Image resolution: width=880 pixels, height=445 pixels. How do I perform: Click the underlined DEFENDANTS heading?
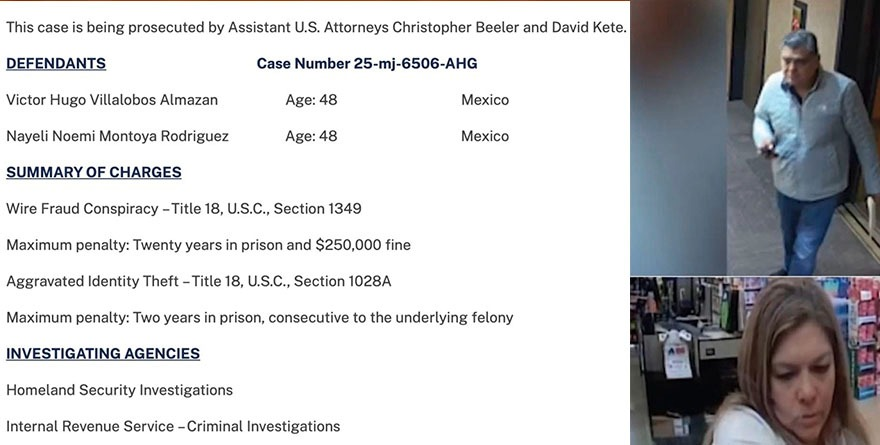click(56, 64)
